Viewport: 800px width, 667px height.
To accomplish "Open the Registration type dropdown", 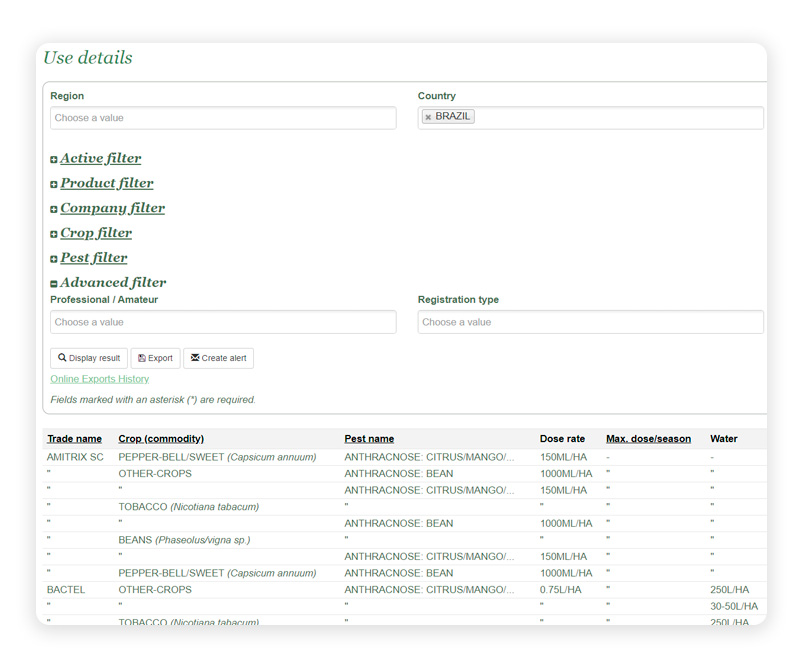I will pyautogui.click(x=590, y=322).
